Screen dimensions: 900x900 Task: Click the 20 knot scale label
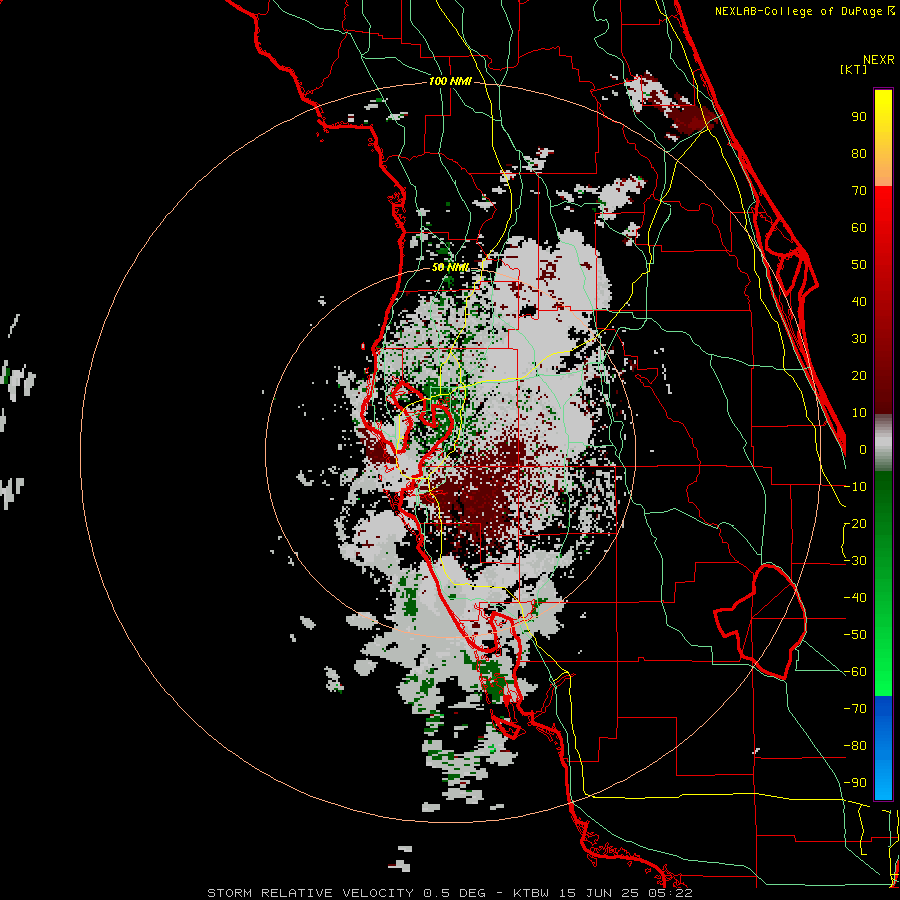pos(859,376)
